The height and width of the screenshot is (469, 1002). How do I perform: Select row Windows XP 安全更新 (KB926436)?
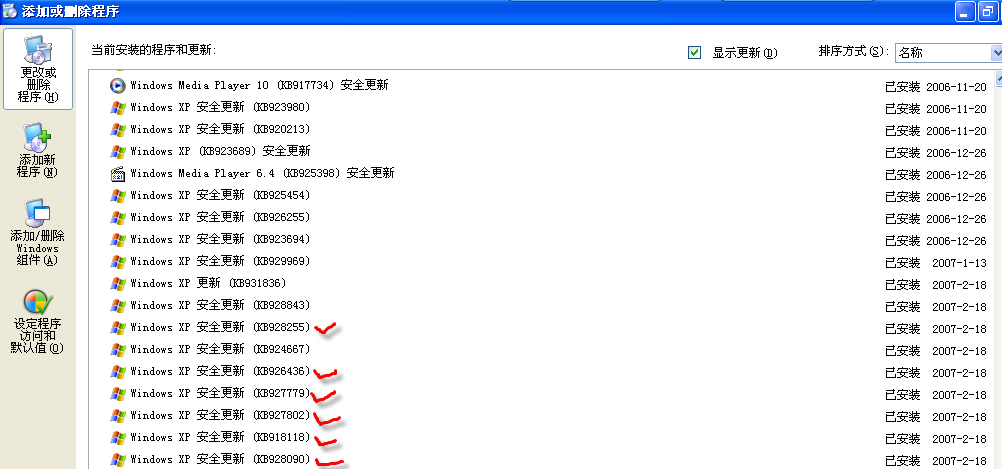pos(548,371)
